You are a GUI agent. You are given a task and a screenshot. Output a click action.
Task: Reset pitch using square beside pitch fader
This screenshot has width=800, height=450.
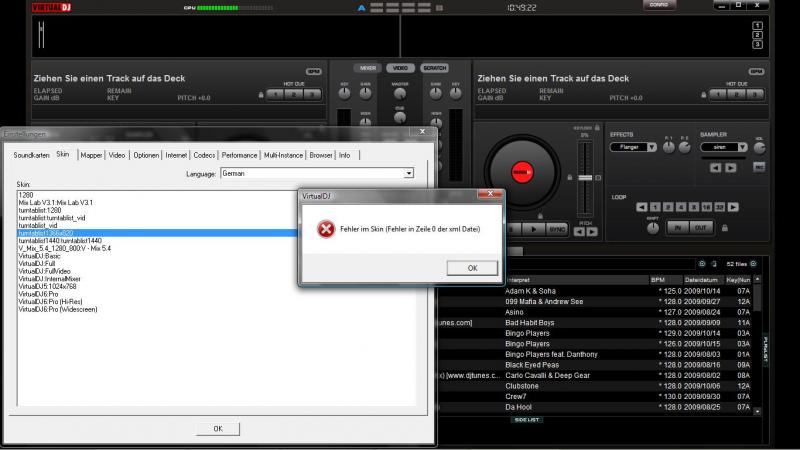pyautogui.click(x=598, y=178)
